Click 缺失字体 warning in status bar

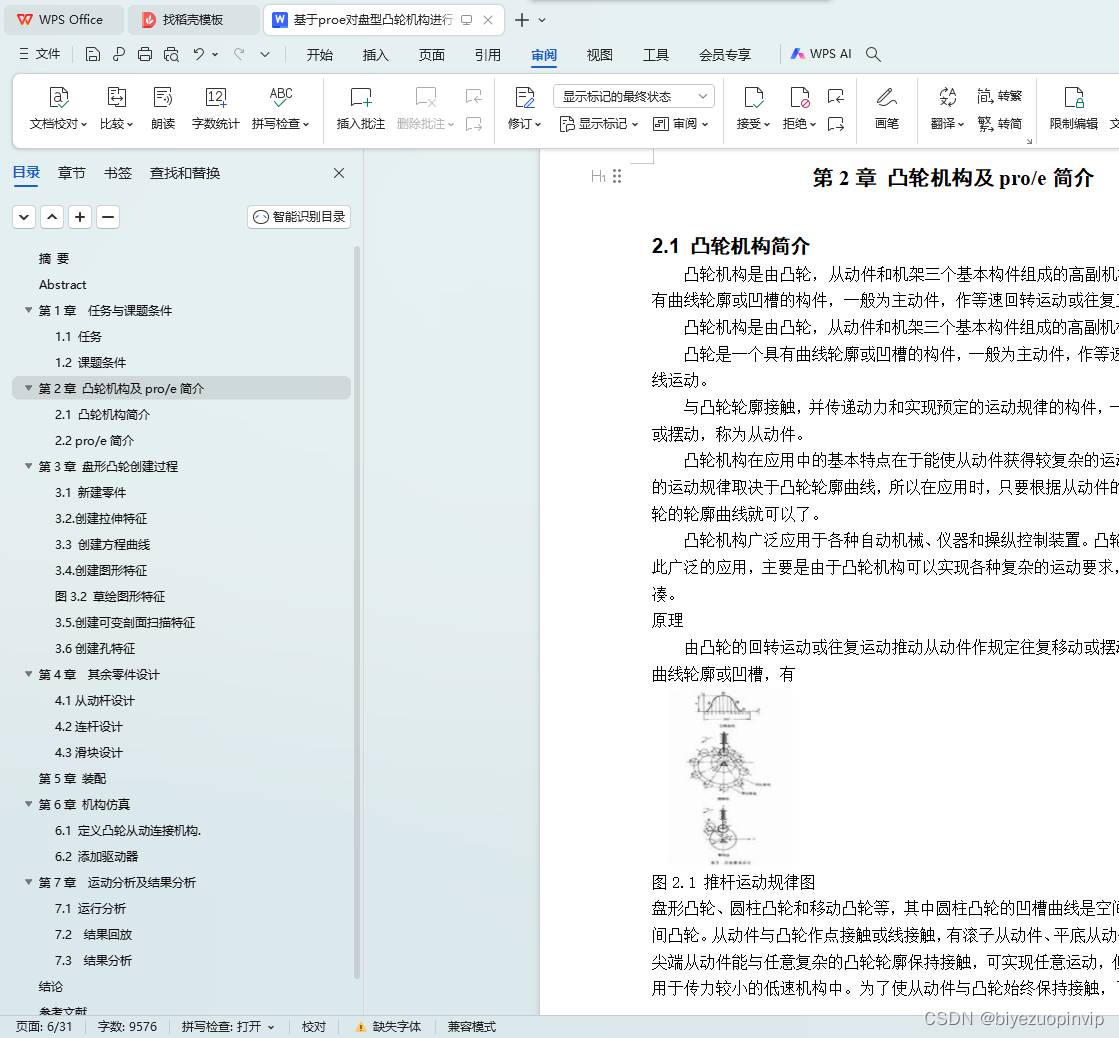389,1027
